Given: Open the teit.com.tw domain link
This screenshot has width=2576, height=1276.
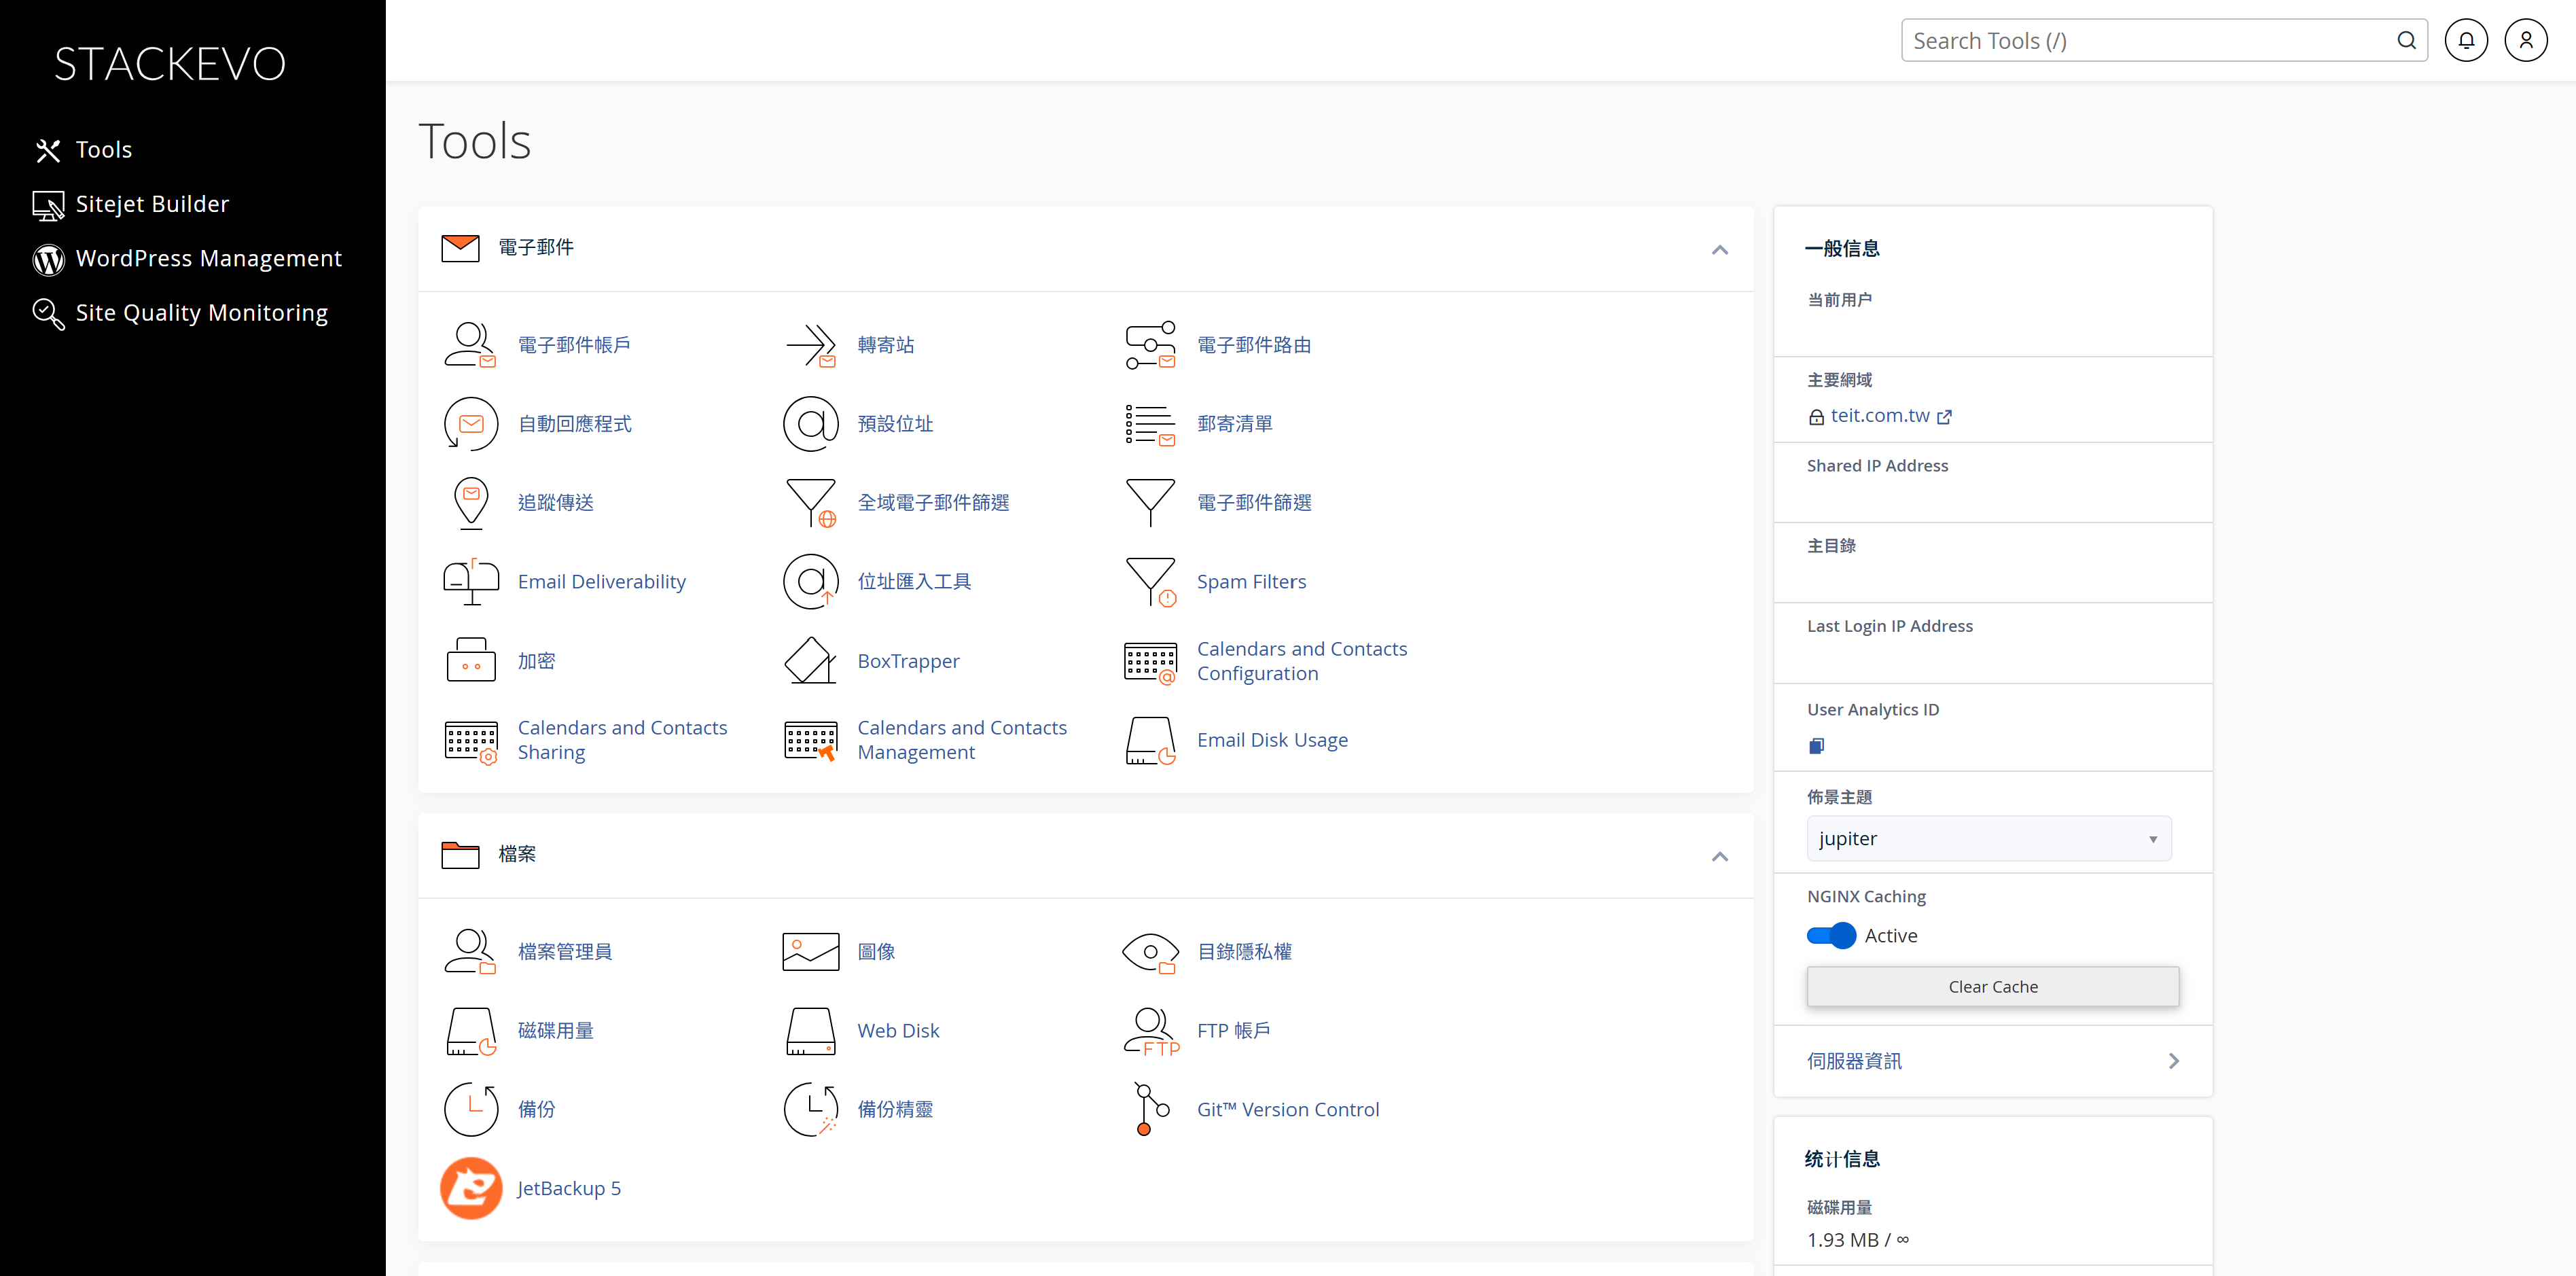Looking at the screenshot, I should click(x=1880, y=416).
